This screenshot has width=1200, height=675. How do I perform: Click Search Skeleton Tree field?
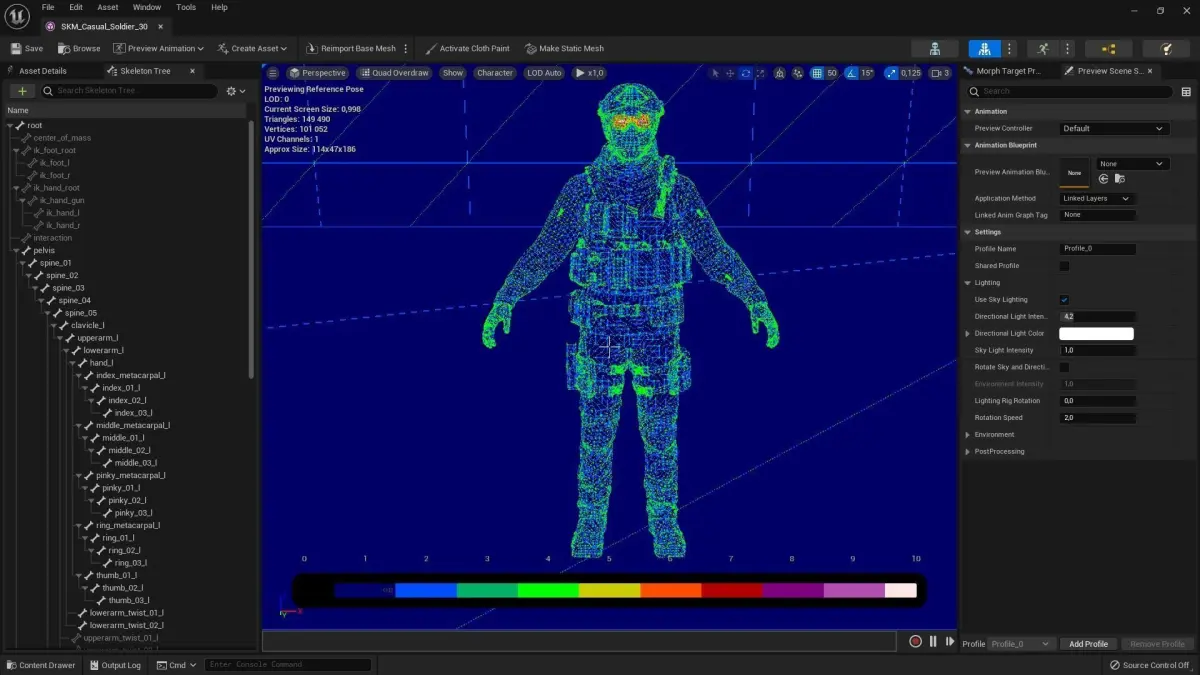point(129,91)
